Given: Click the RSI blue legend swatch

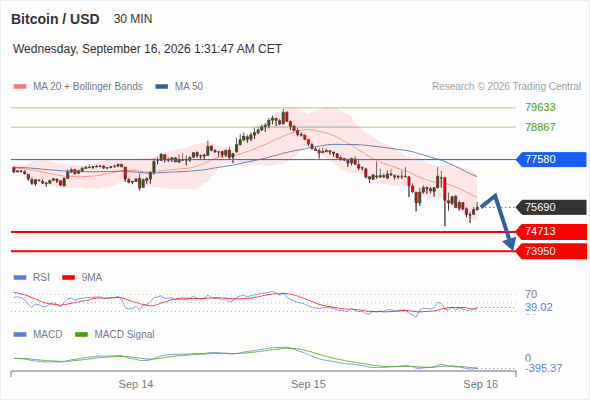Looking at the screenshot, I should point(20,278).
